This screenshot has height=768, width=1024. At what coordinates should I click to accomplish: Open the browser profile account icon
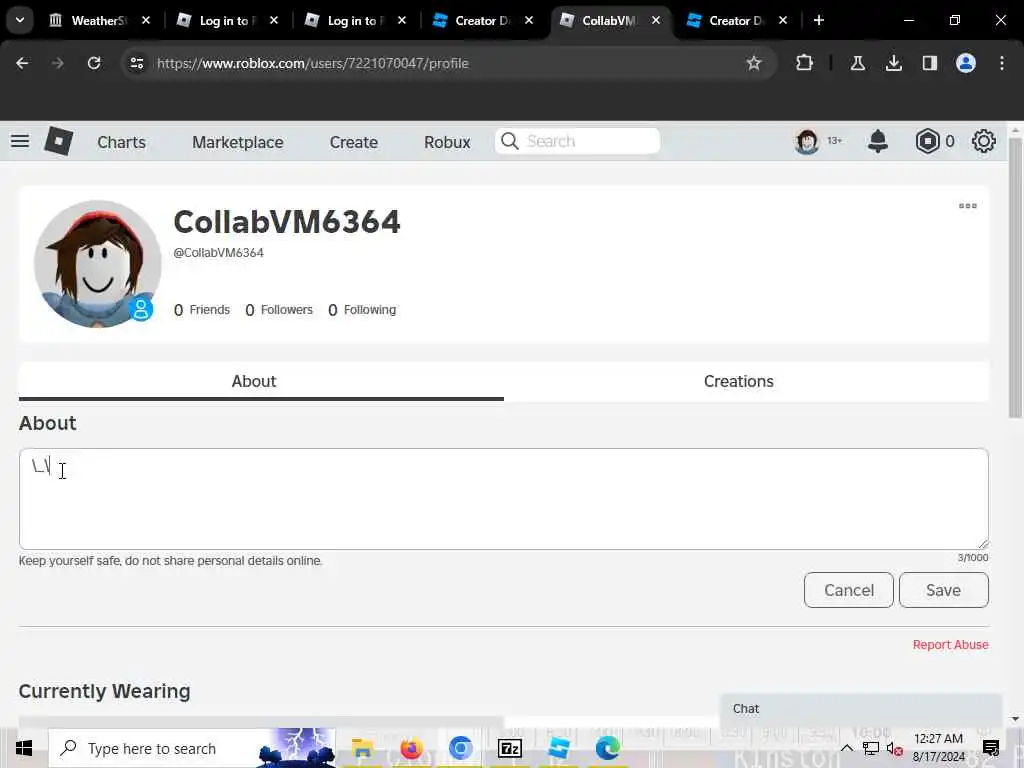click(965, 63)
